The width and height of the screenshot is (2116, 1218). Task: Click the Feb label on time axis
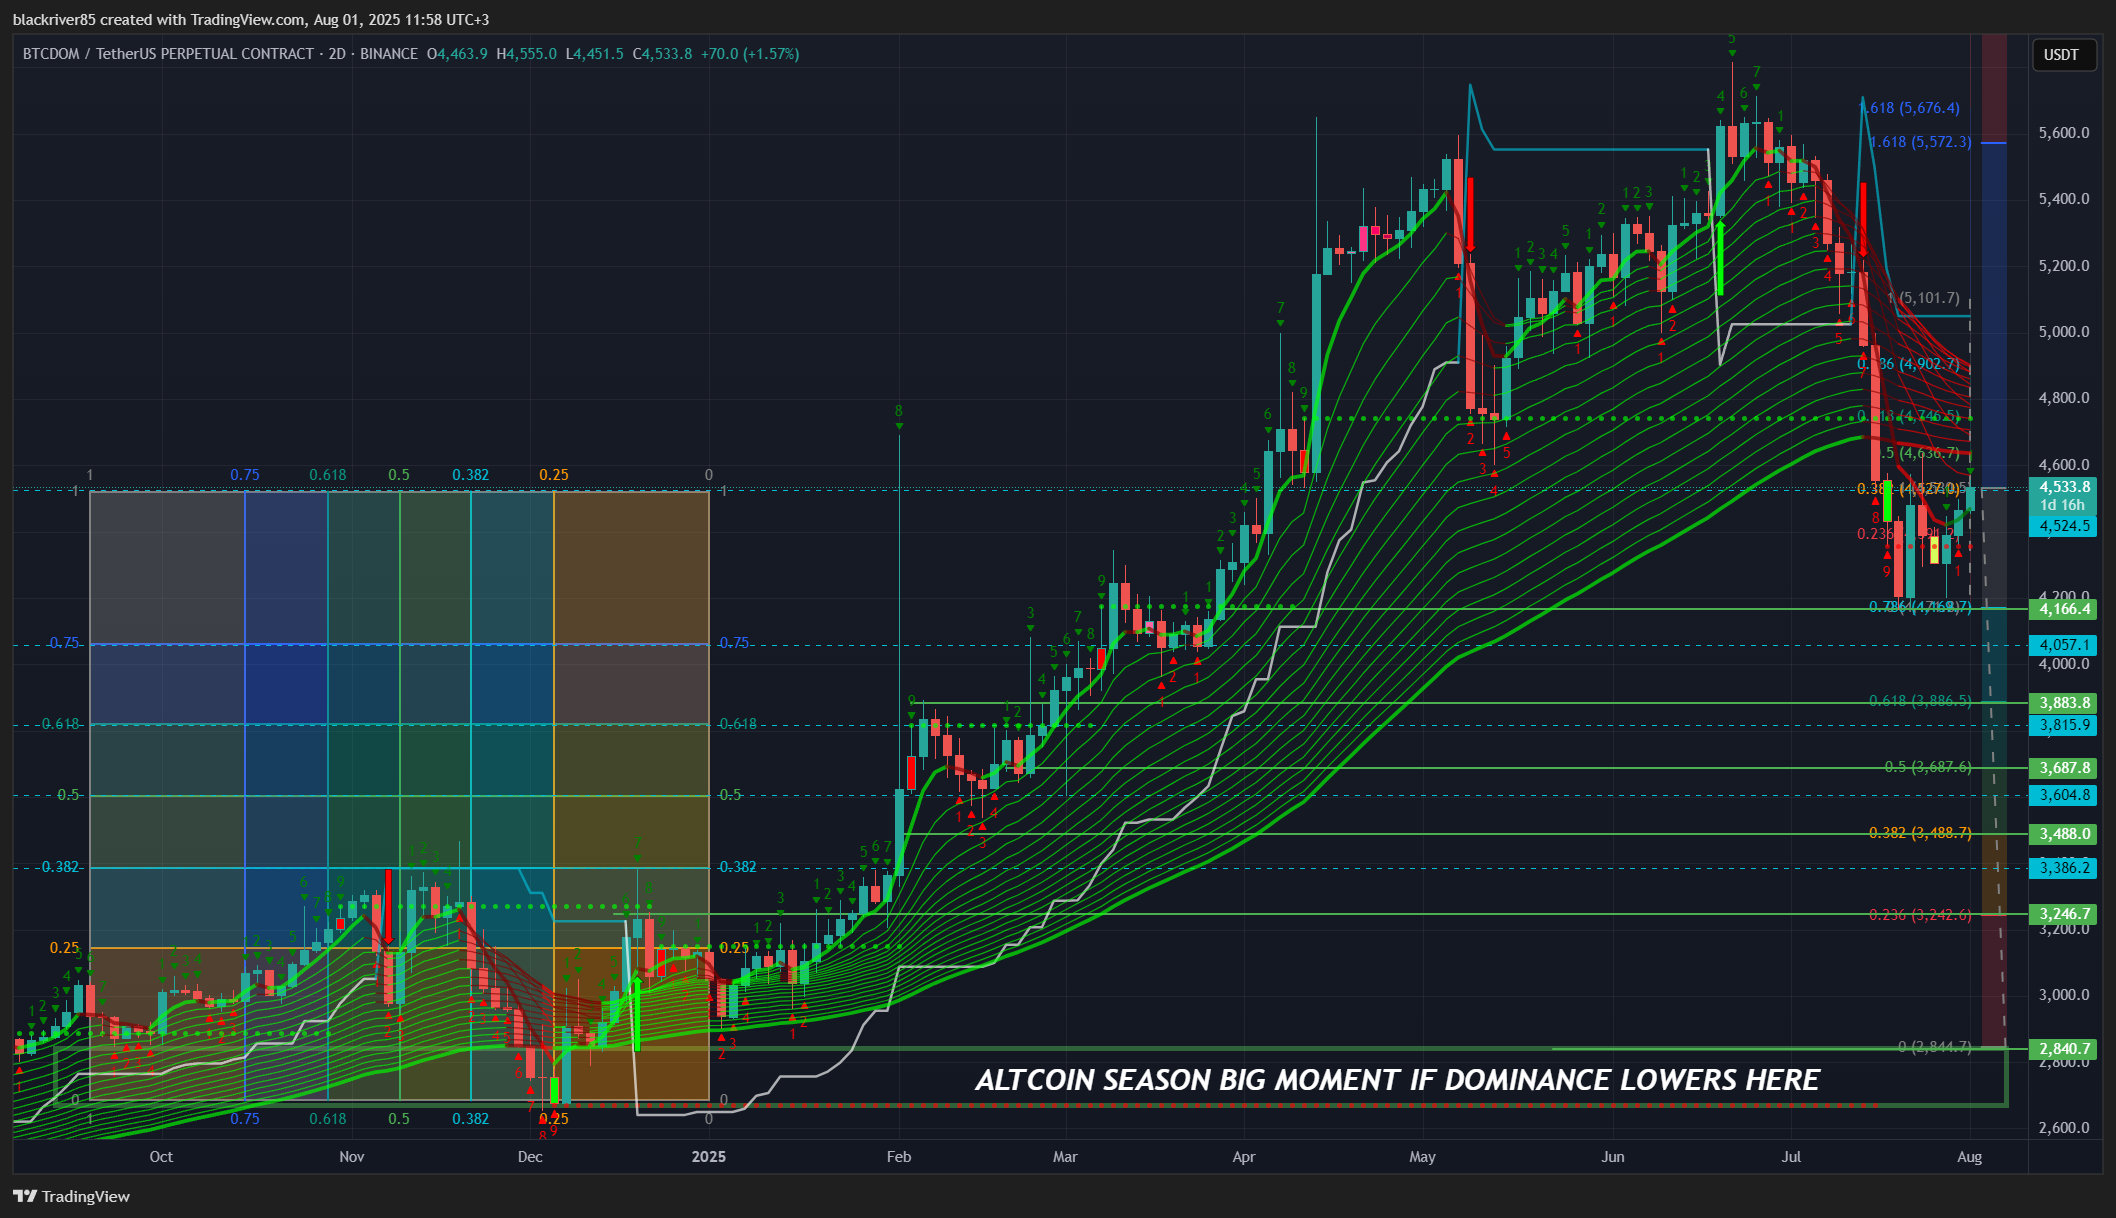(899, 1157)
